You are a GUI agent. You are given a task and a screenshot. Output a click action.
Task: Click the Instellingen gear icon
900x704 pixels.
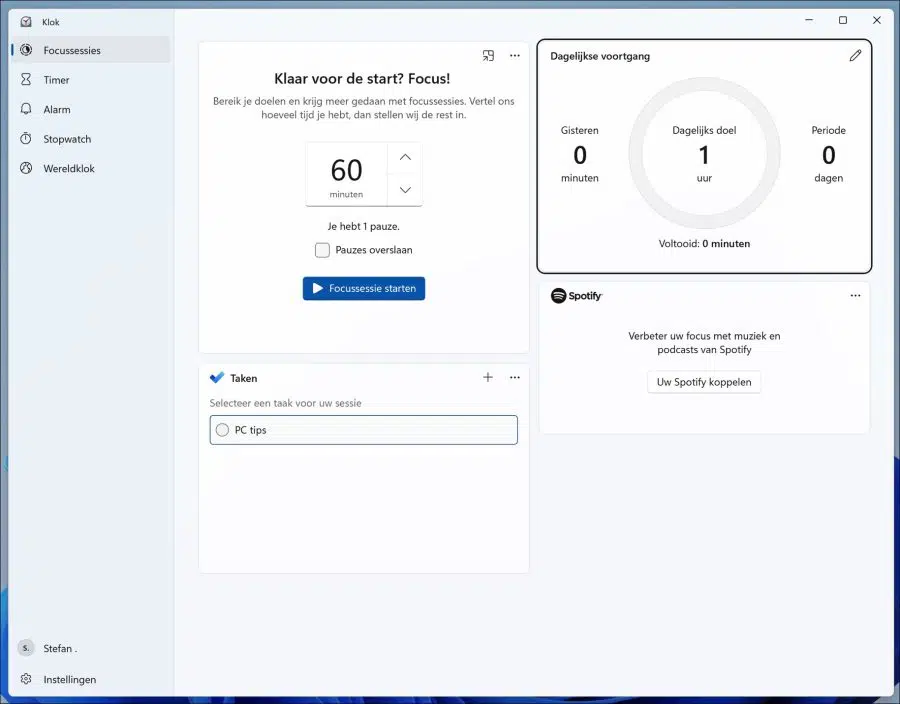[x=26, y=679]
